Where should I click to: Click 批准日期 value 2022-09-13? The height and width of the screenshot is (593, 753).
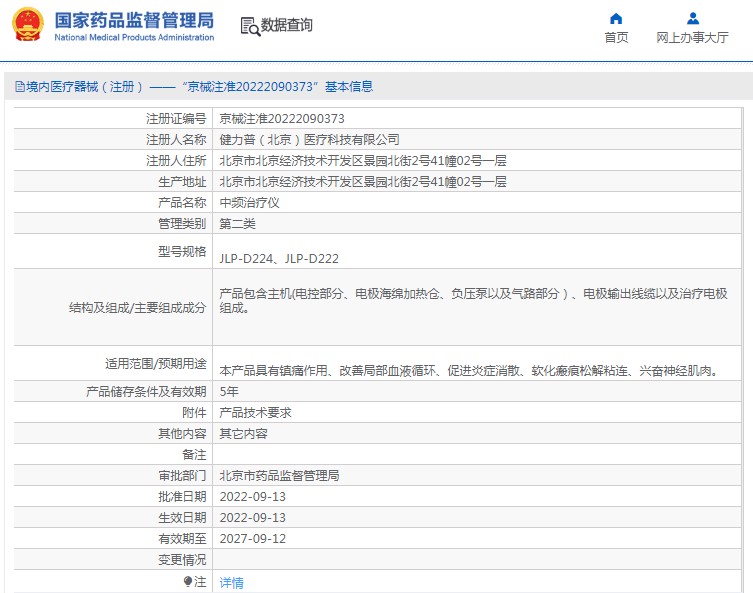pos(253,497)
